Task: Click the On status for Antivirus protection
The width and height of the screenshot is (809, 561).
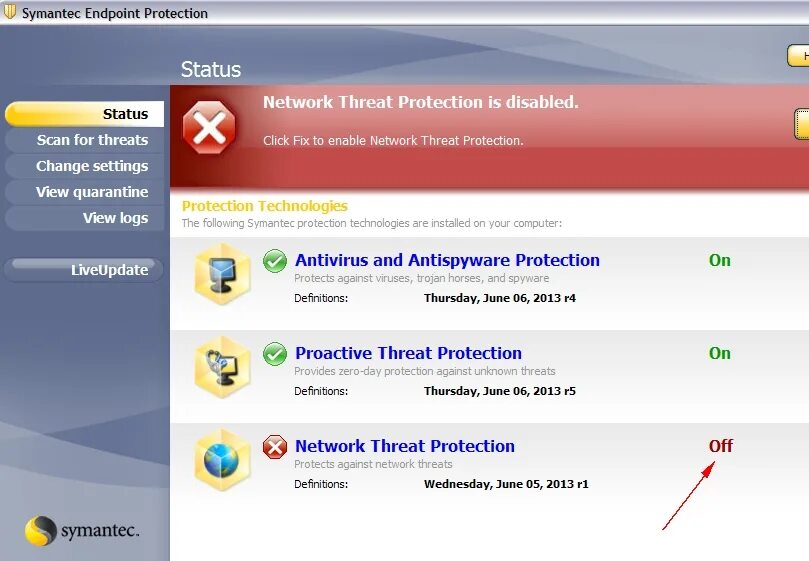Action: (720, 260)
